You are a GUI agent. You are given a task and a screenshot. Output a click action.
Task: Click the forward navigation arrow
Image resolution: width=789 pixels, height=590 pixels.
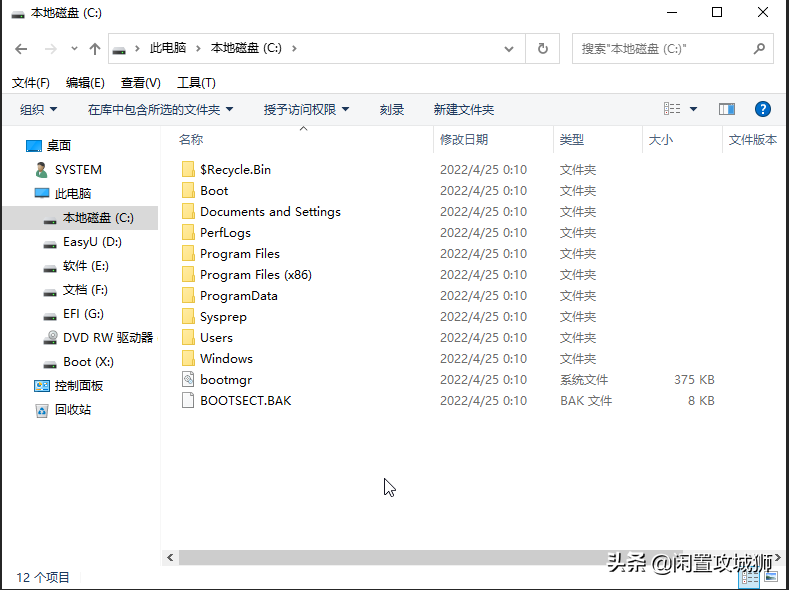(50, 49)
